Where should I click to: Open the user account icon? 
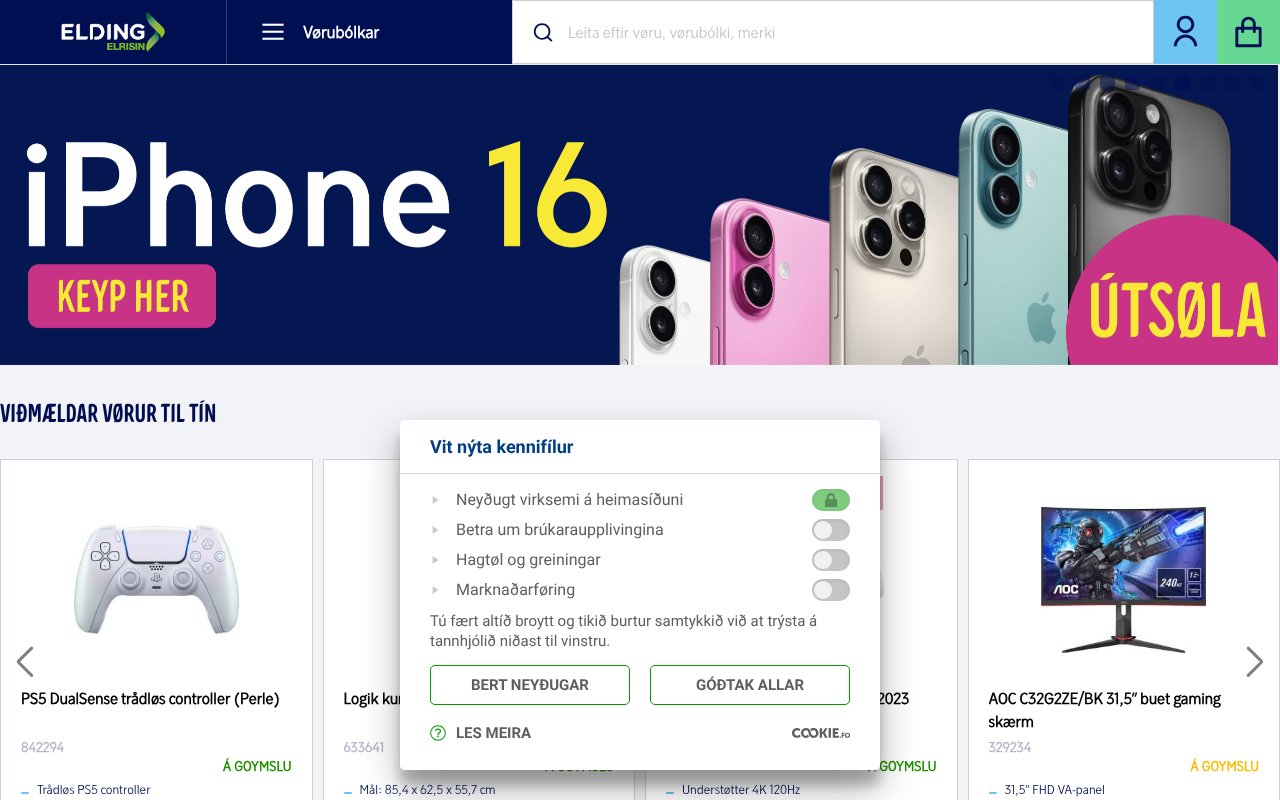click(x=1185, y=32)
